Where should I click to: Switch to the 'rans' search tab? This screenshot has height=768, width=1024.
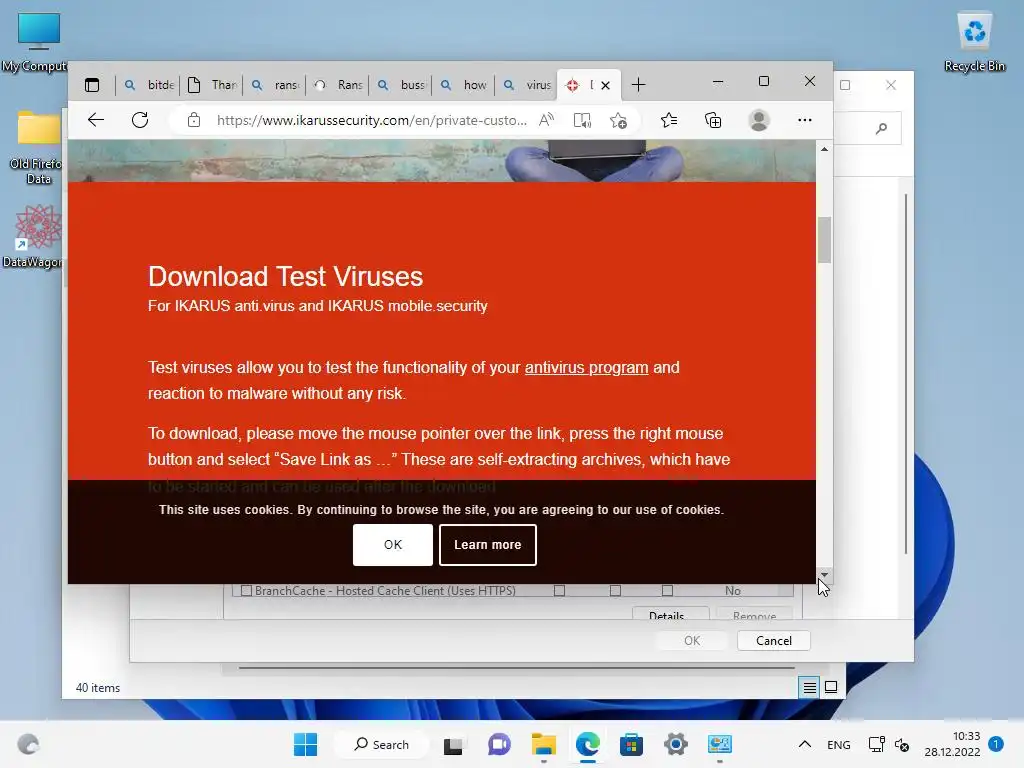[x=275, y=85]
